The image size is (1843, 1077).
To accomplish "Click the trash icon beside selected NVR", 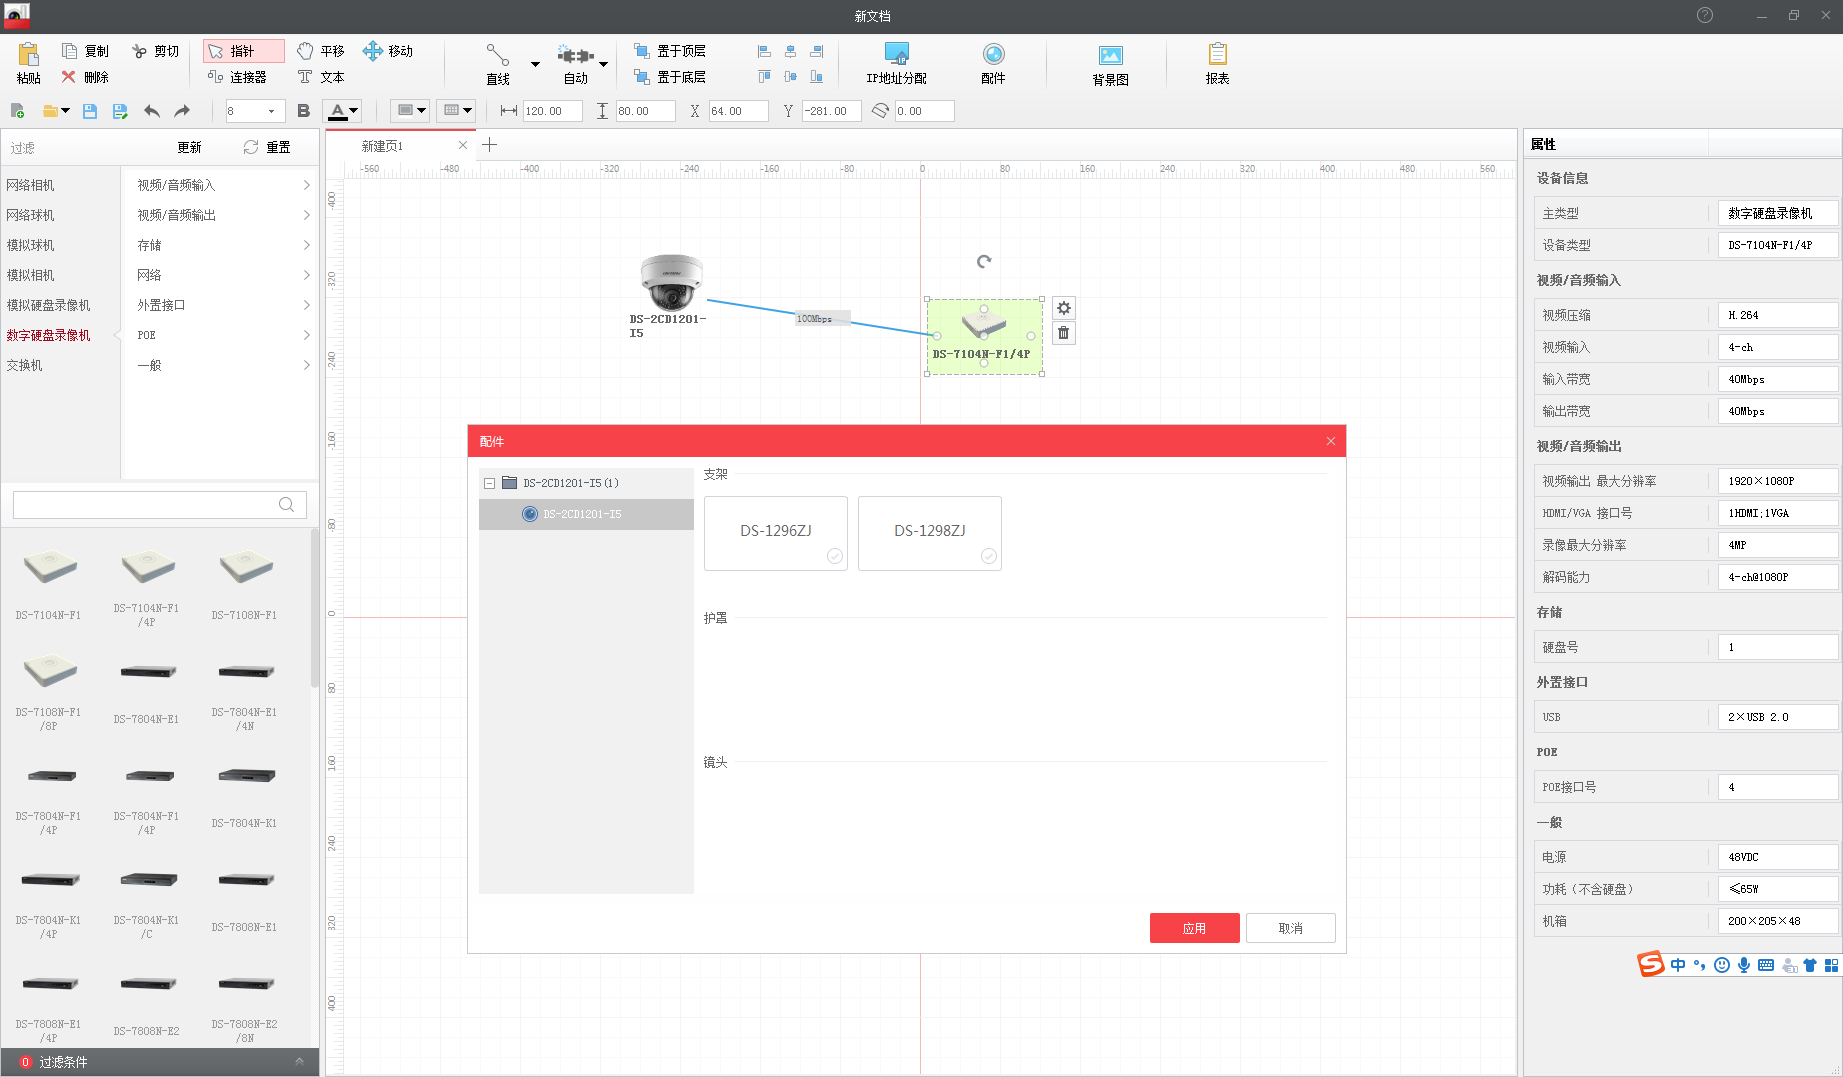I will point(1064,333).
